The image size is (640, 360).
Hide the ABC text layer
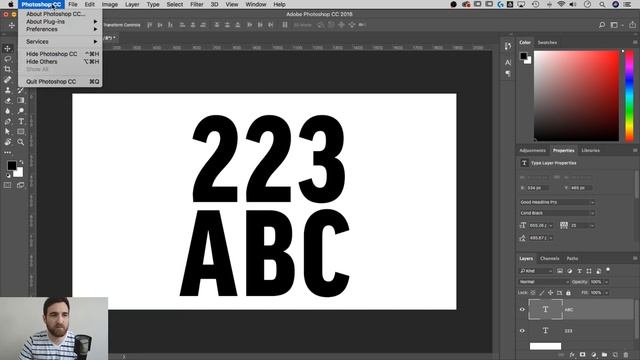pos(522,309)
